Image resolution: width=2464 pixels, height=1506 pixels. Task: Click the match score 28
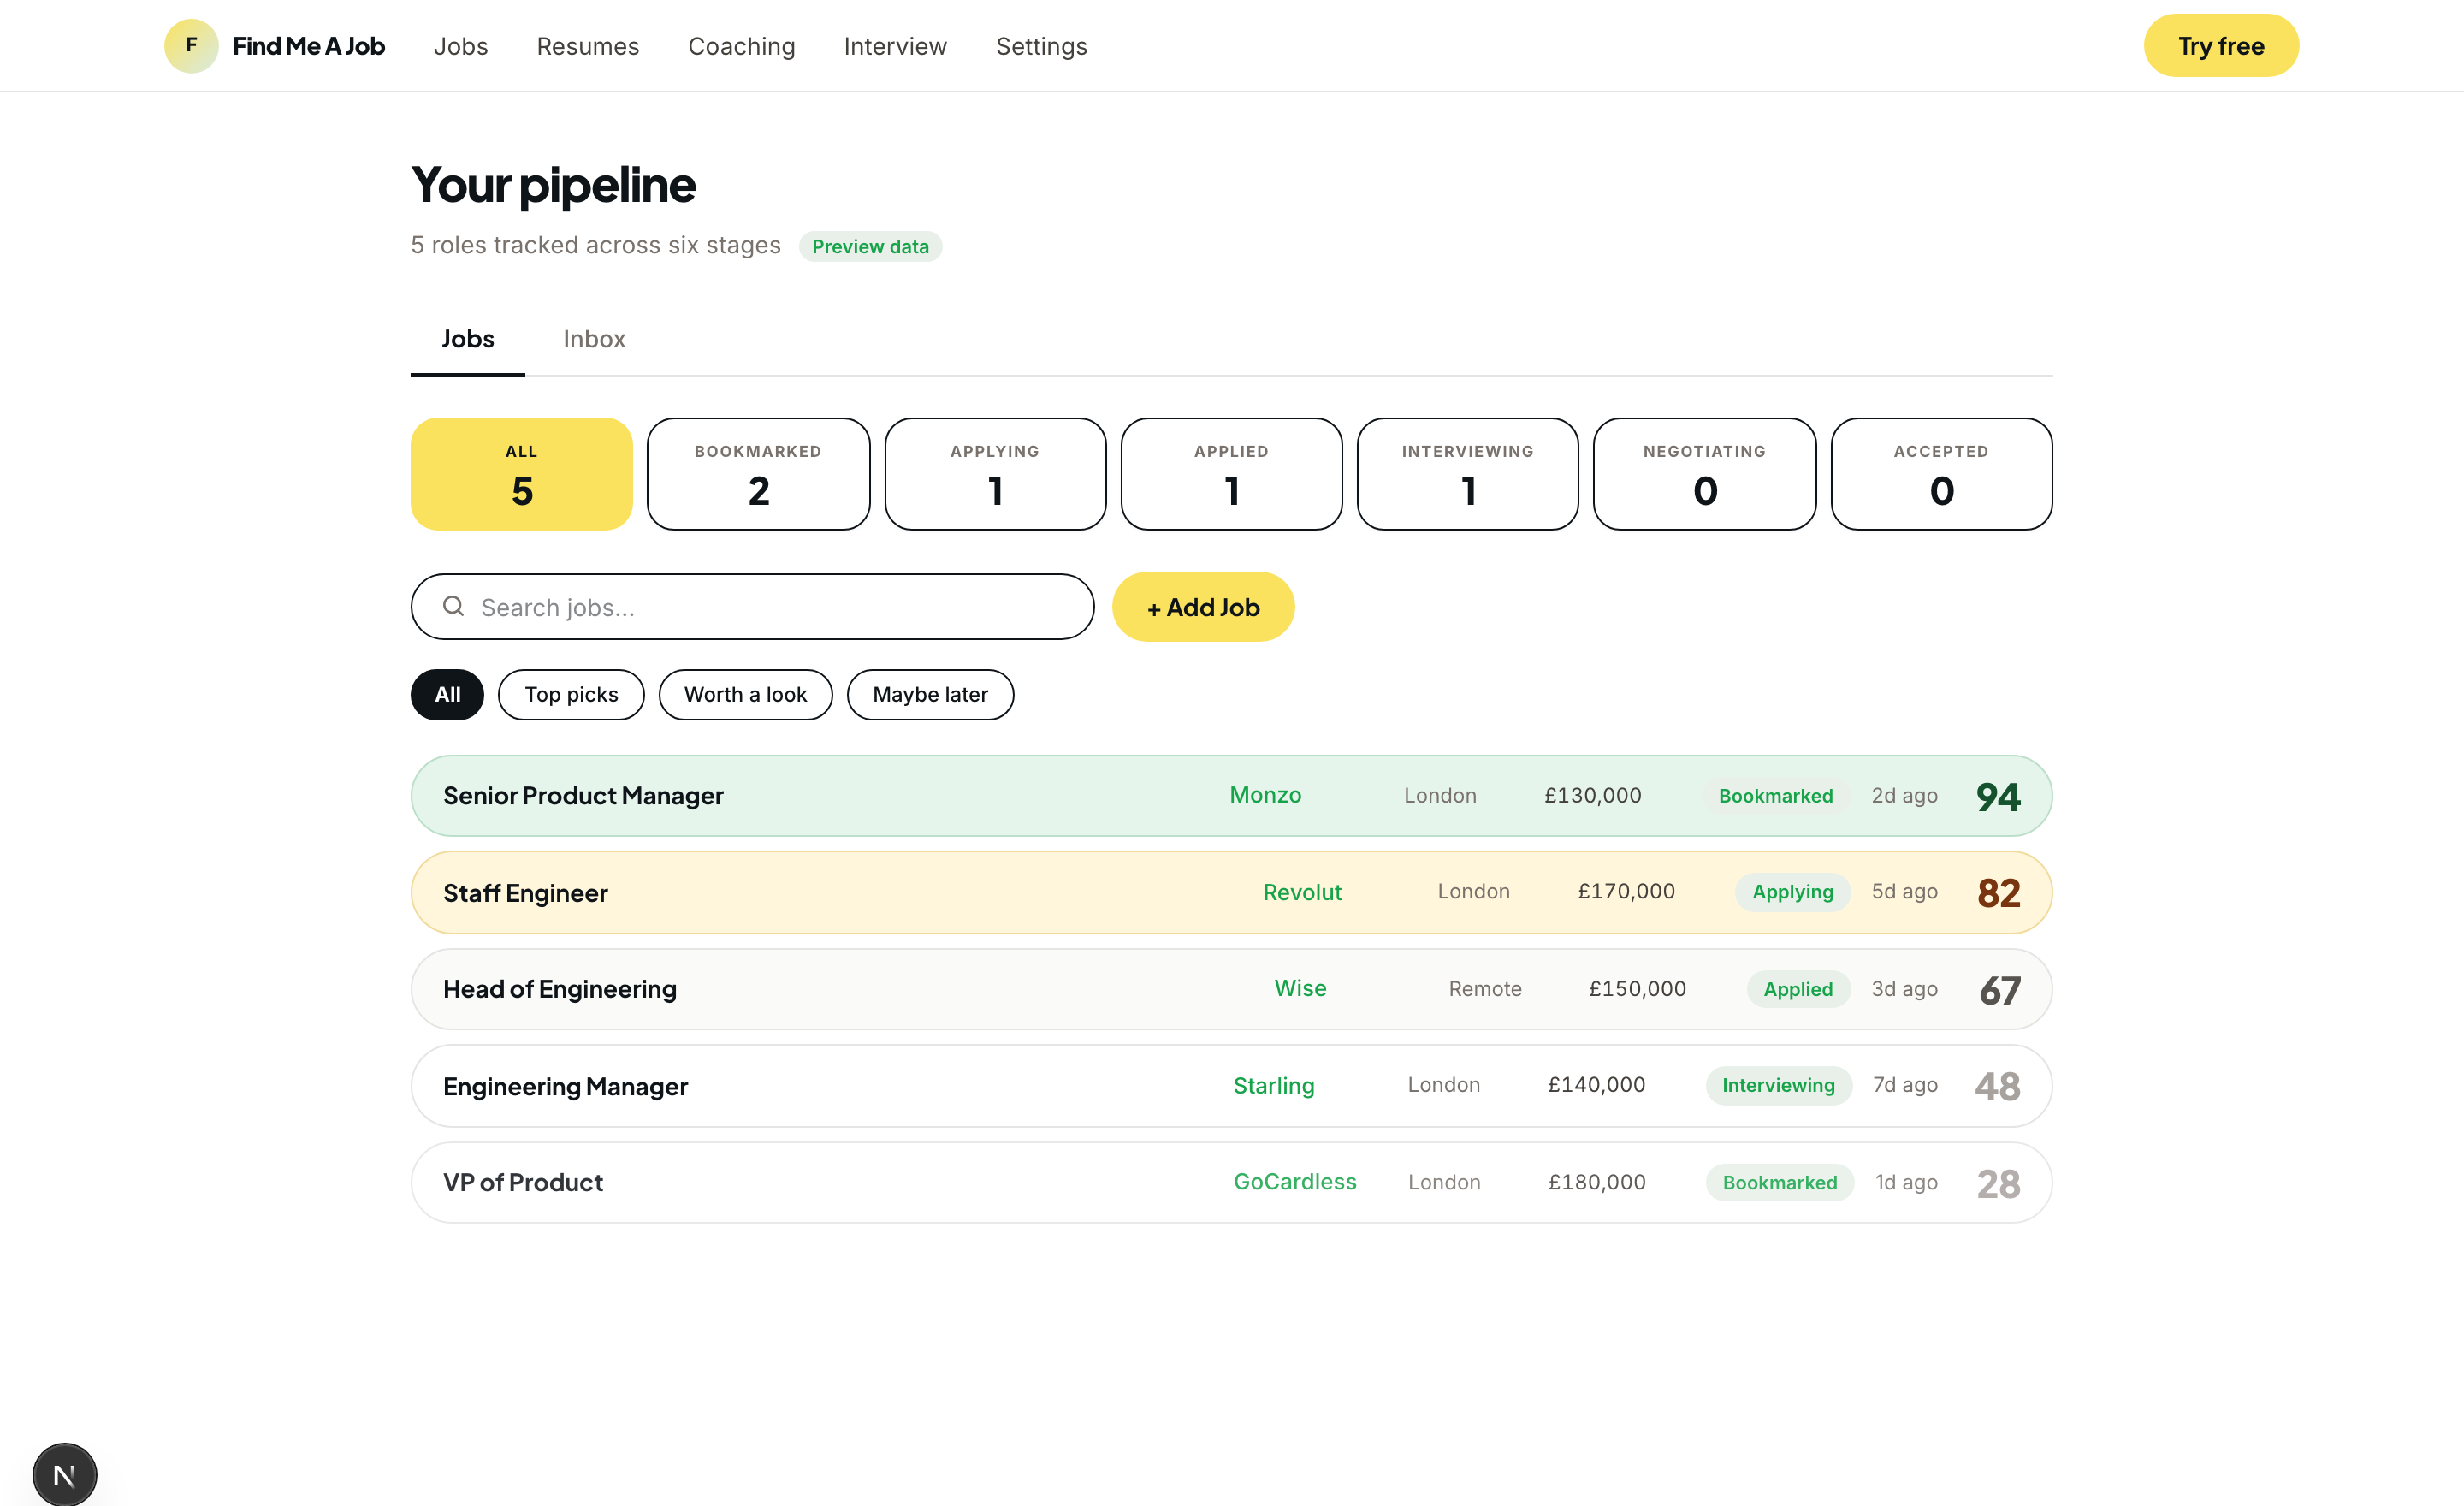coord(1999,1184)
